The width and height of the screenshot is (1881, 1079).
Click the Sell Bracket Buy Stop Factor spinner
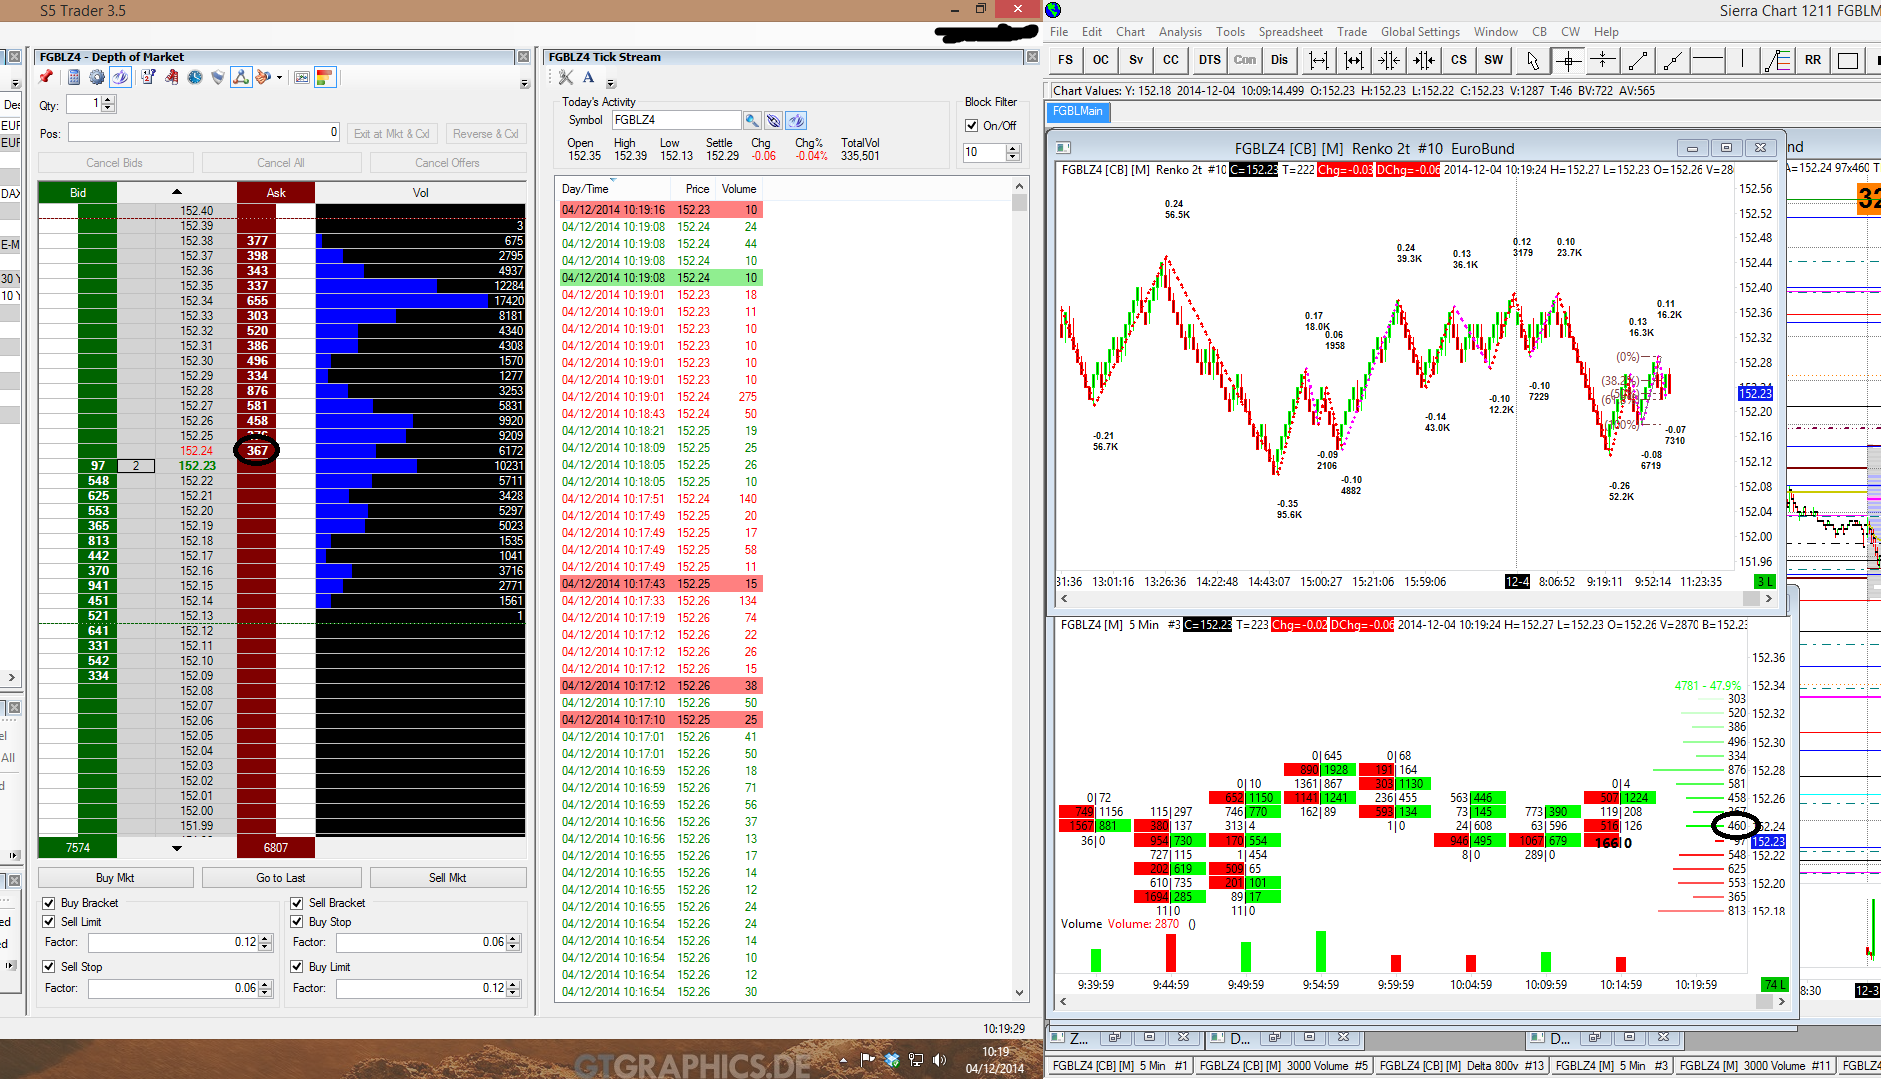tap(513, 943)
